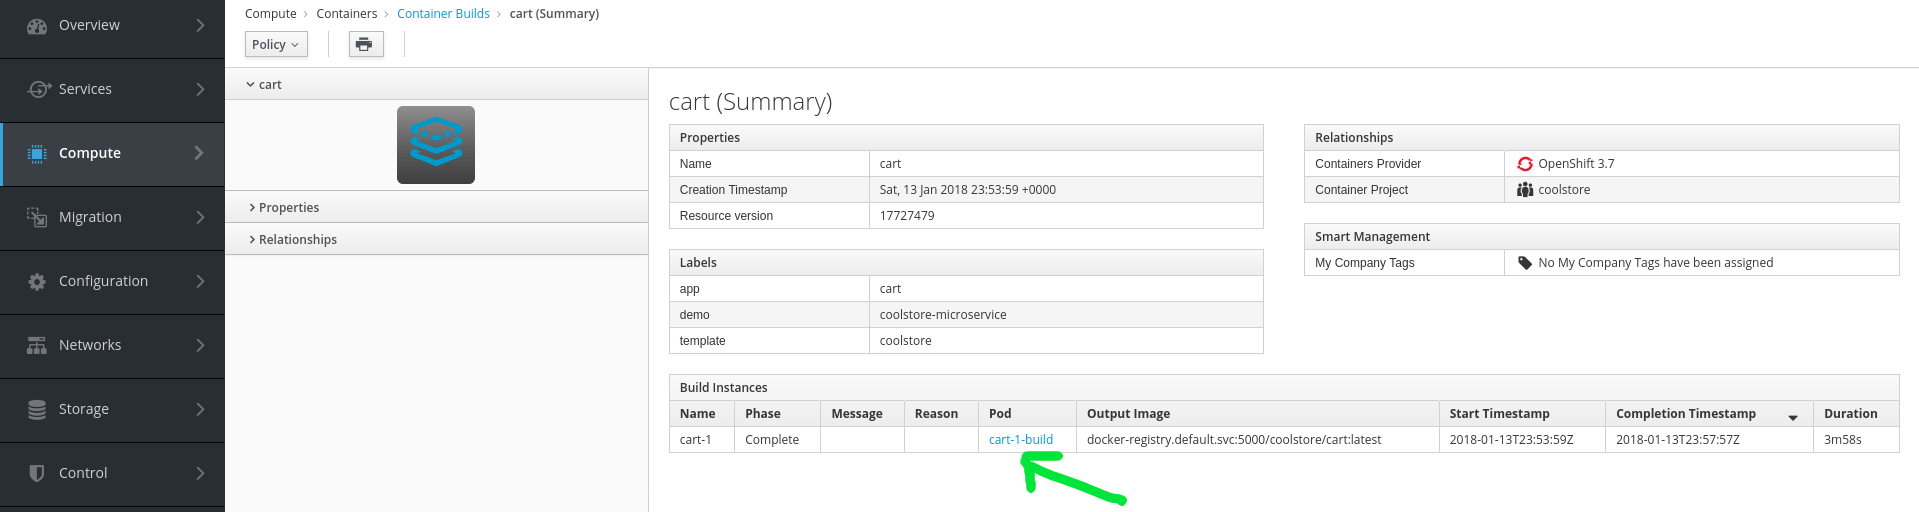Sort by Duration column header
The image size is (1919, 512).
(x=1856, y=414)
